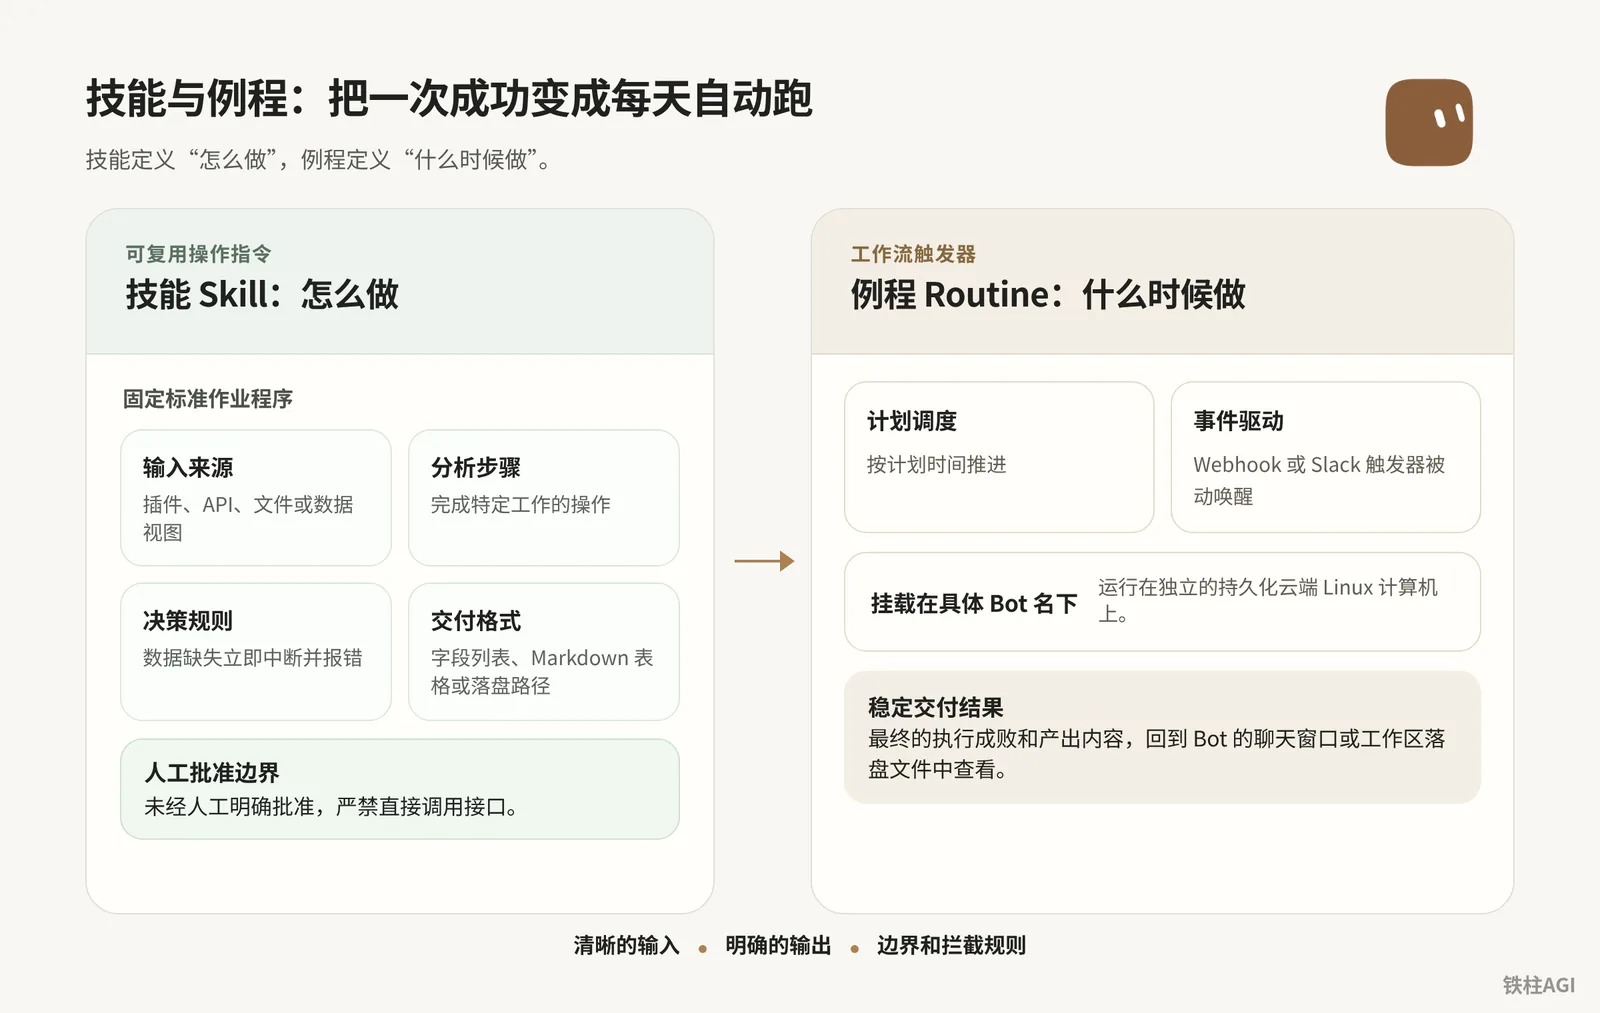This screenshot has height=1013, width=1600.
Task: Click the text 字段列表、Markdown 表格或落盘路径
Action: click(x=542, y=671)
